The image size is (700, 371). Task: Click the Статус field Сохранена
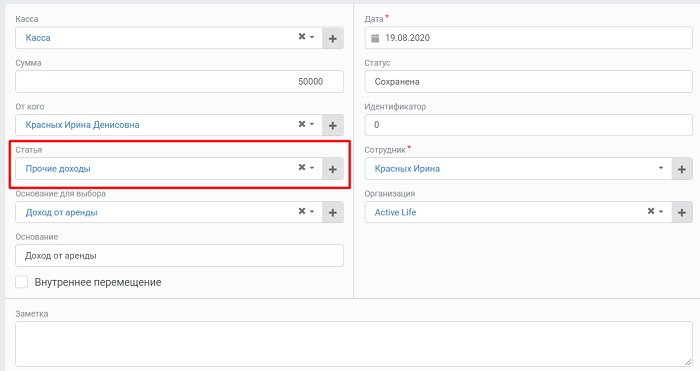click(529, 82)
